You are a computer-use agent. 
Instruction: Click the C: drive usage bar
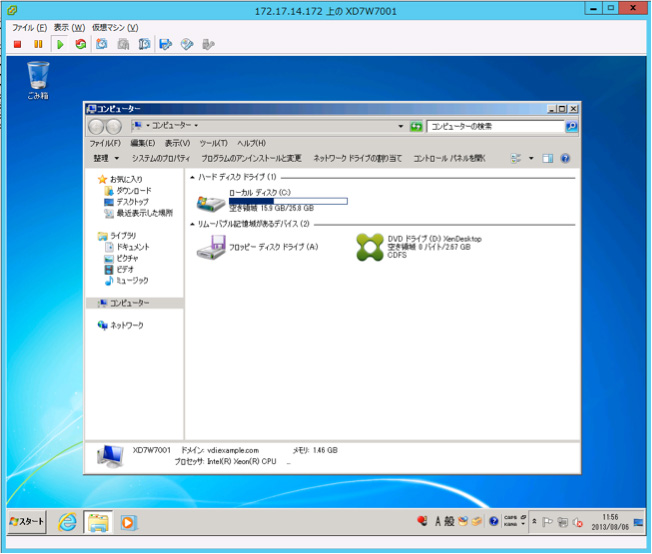click(x=288, y=201)
